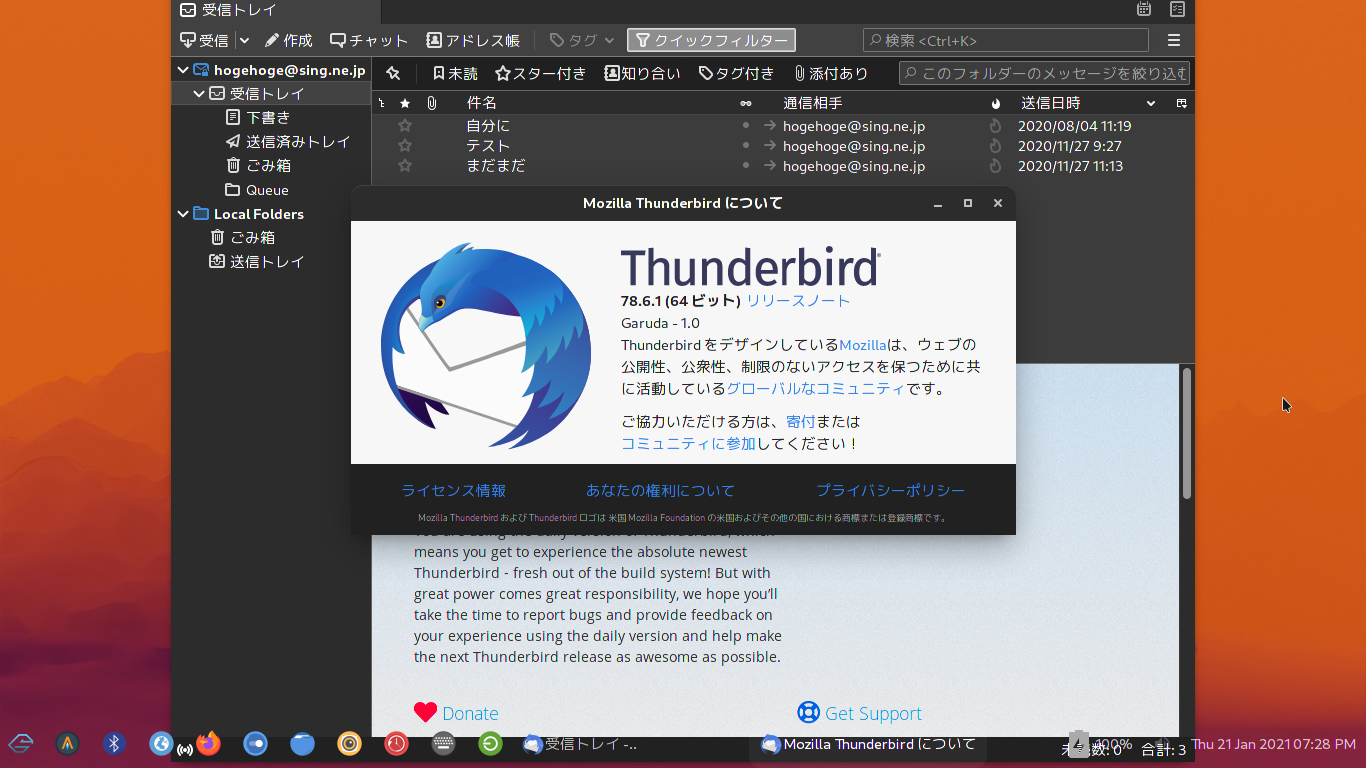
Task: Open the アドレス帳 address book
Action: (x=473, y=41)
